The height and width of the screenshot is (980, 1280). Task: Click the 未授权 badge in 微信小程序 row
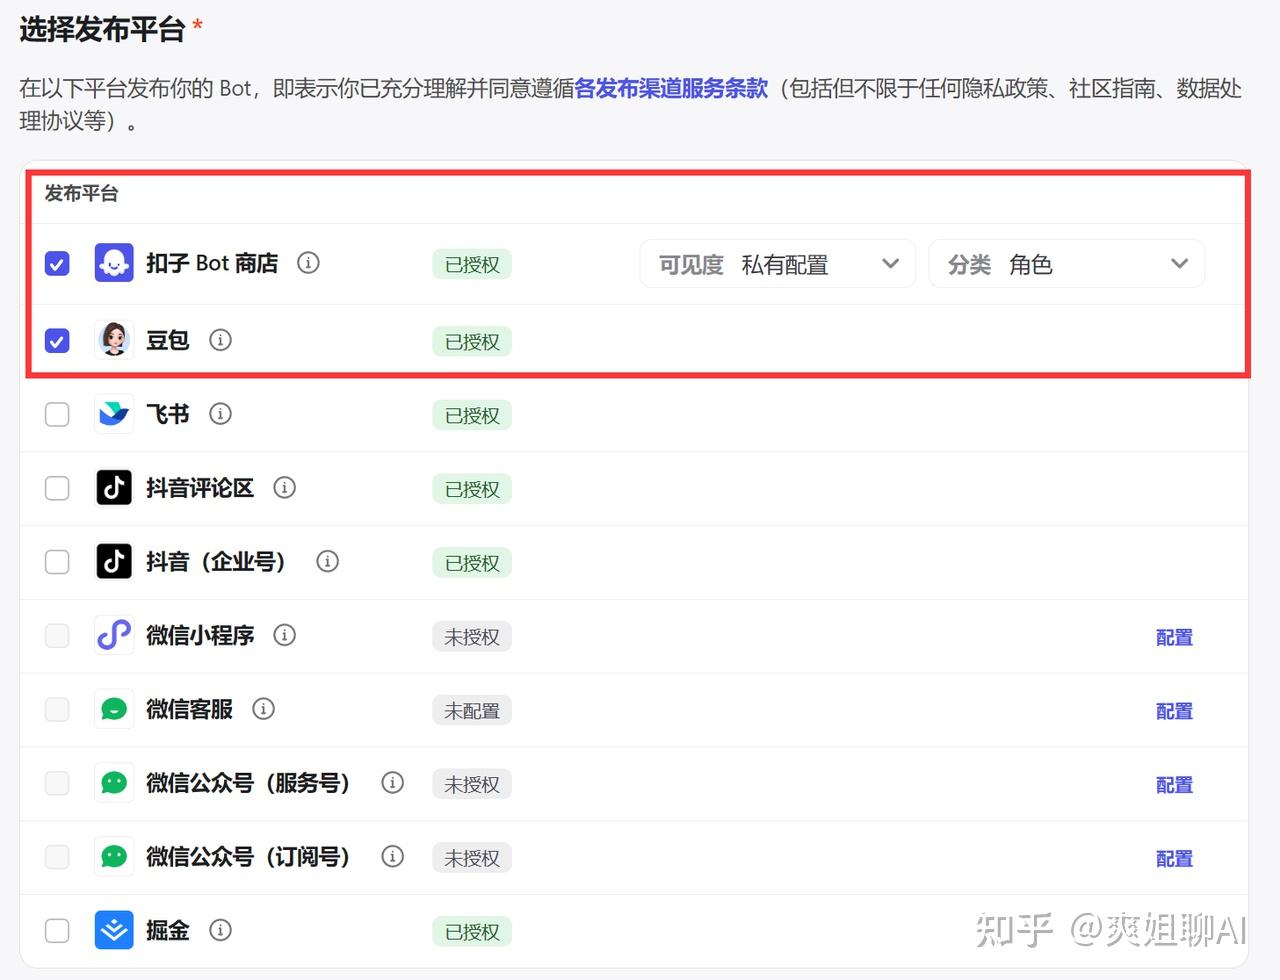tap(472, 637)
